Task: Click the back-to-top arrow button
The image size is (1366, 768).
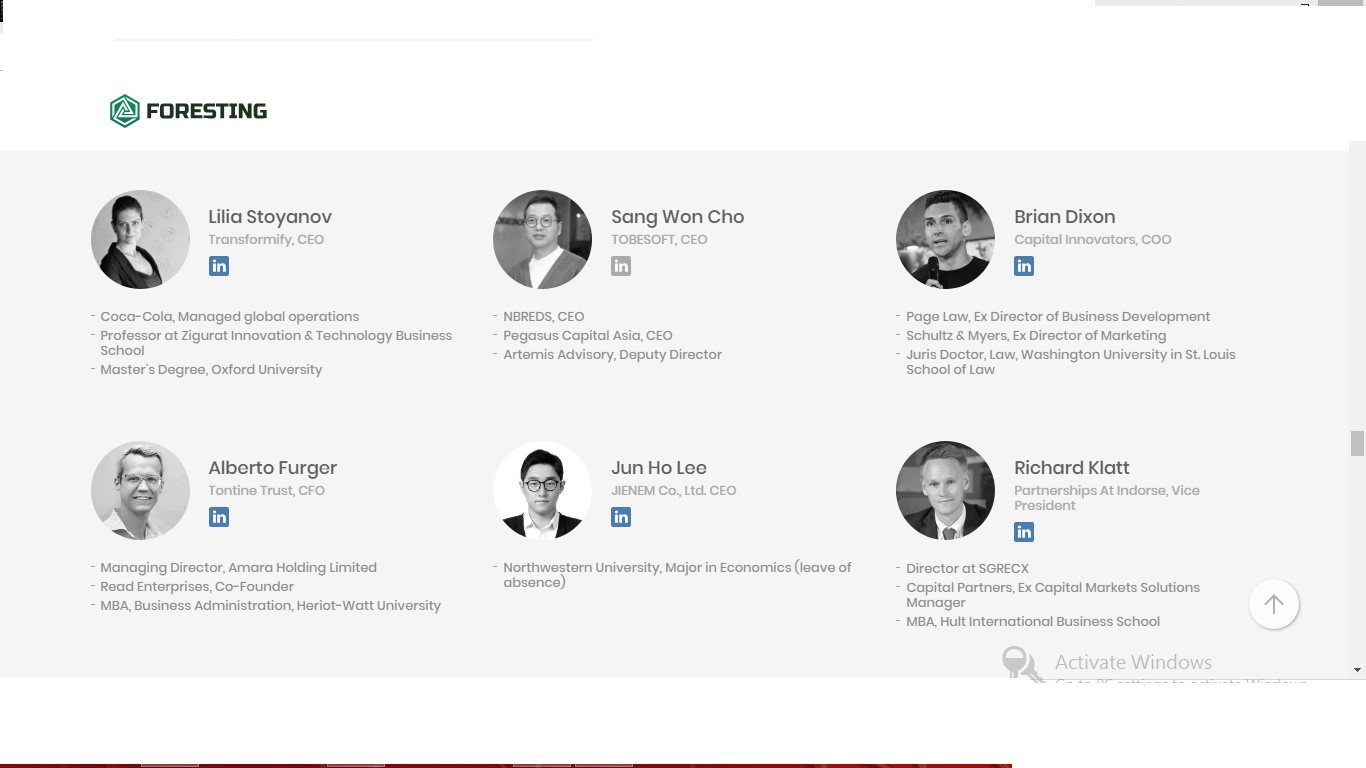Action: click(1274, 604)
